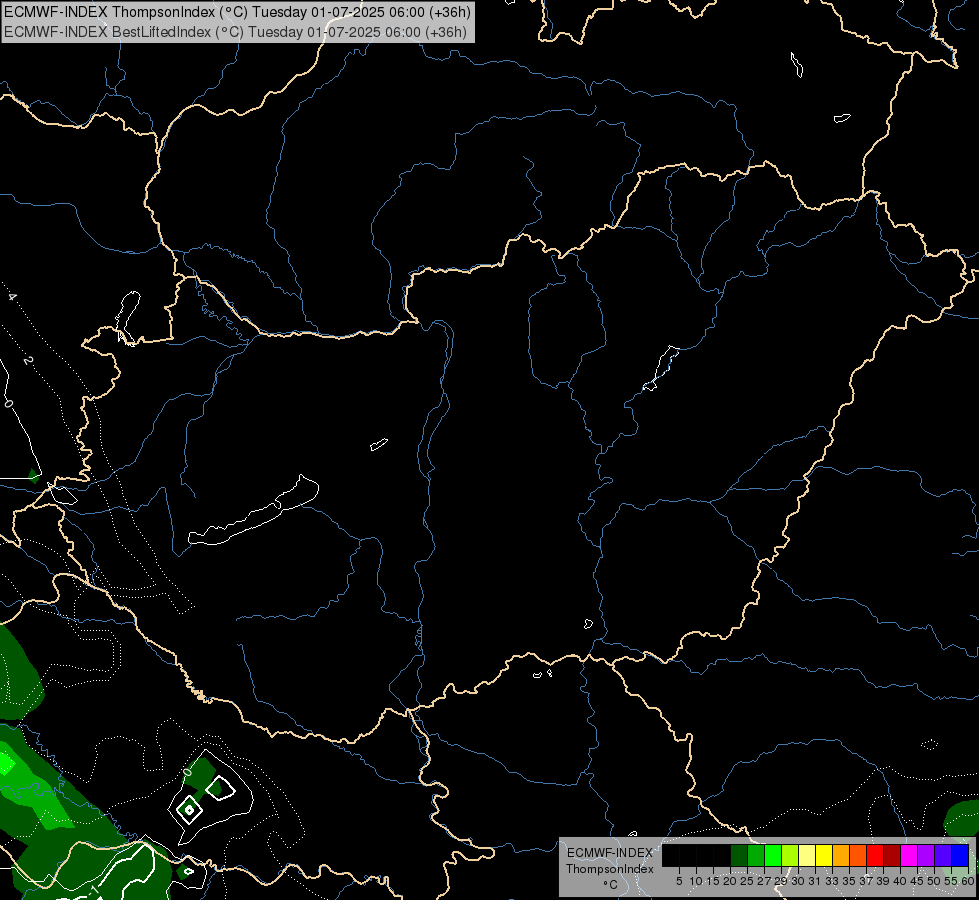Click the legend tick label 31

point(815,881)
